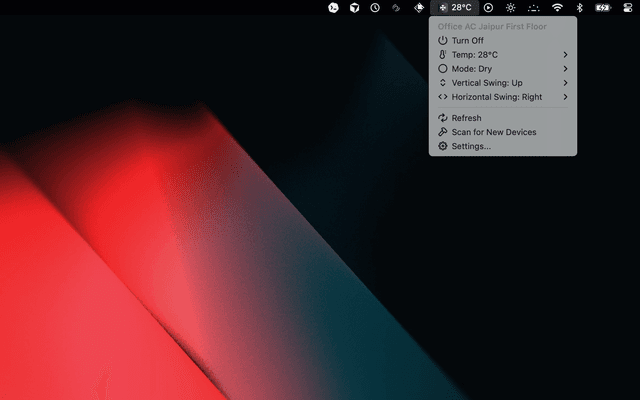Open Settings... from the AC menu
This screenshot has height=400, width=640.
tap(503, 146)
